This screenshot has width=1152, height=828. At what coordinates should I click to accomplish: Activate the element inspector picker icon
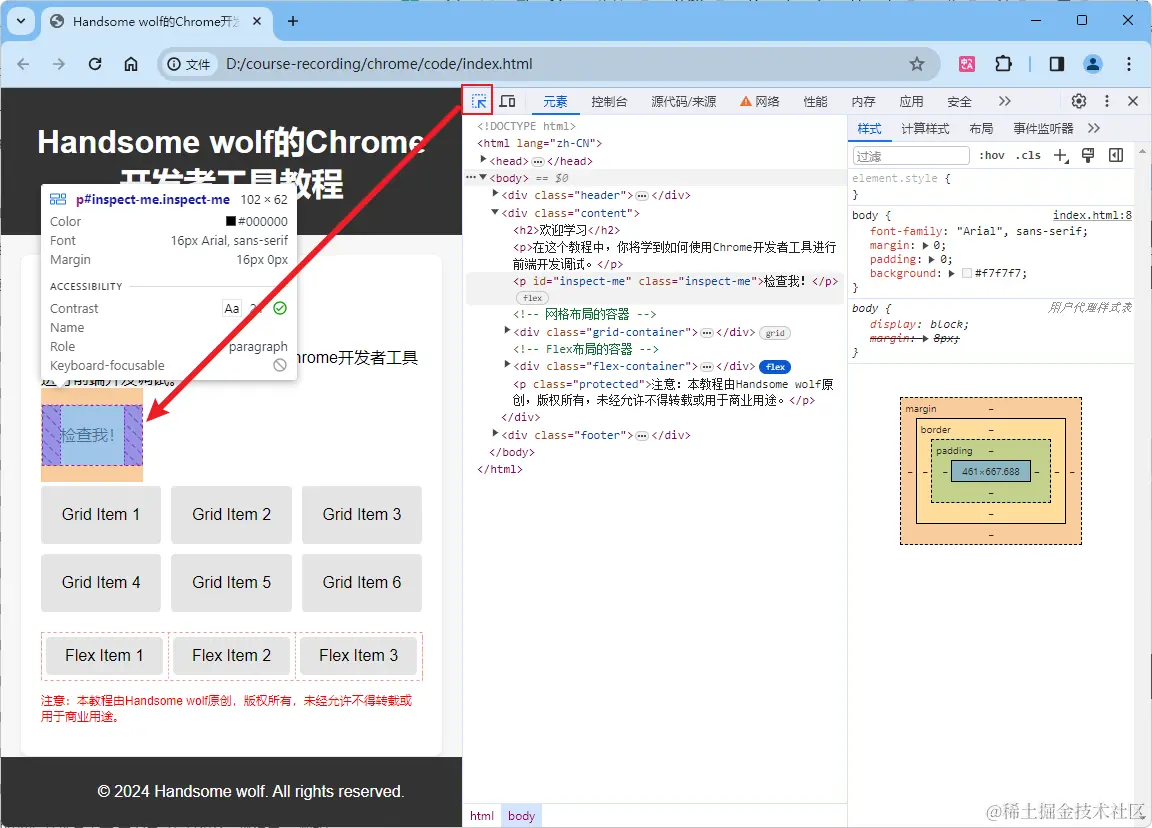478,101
